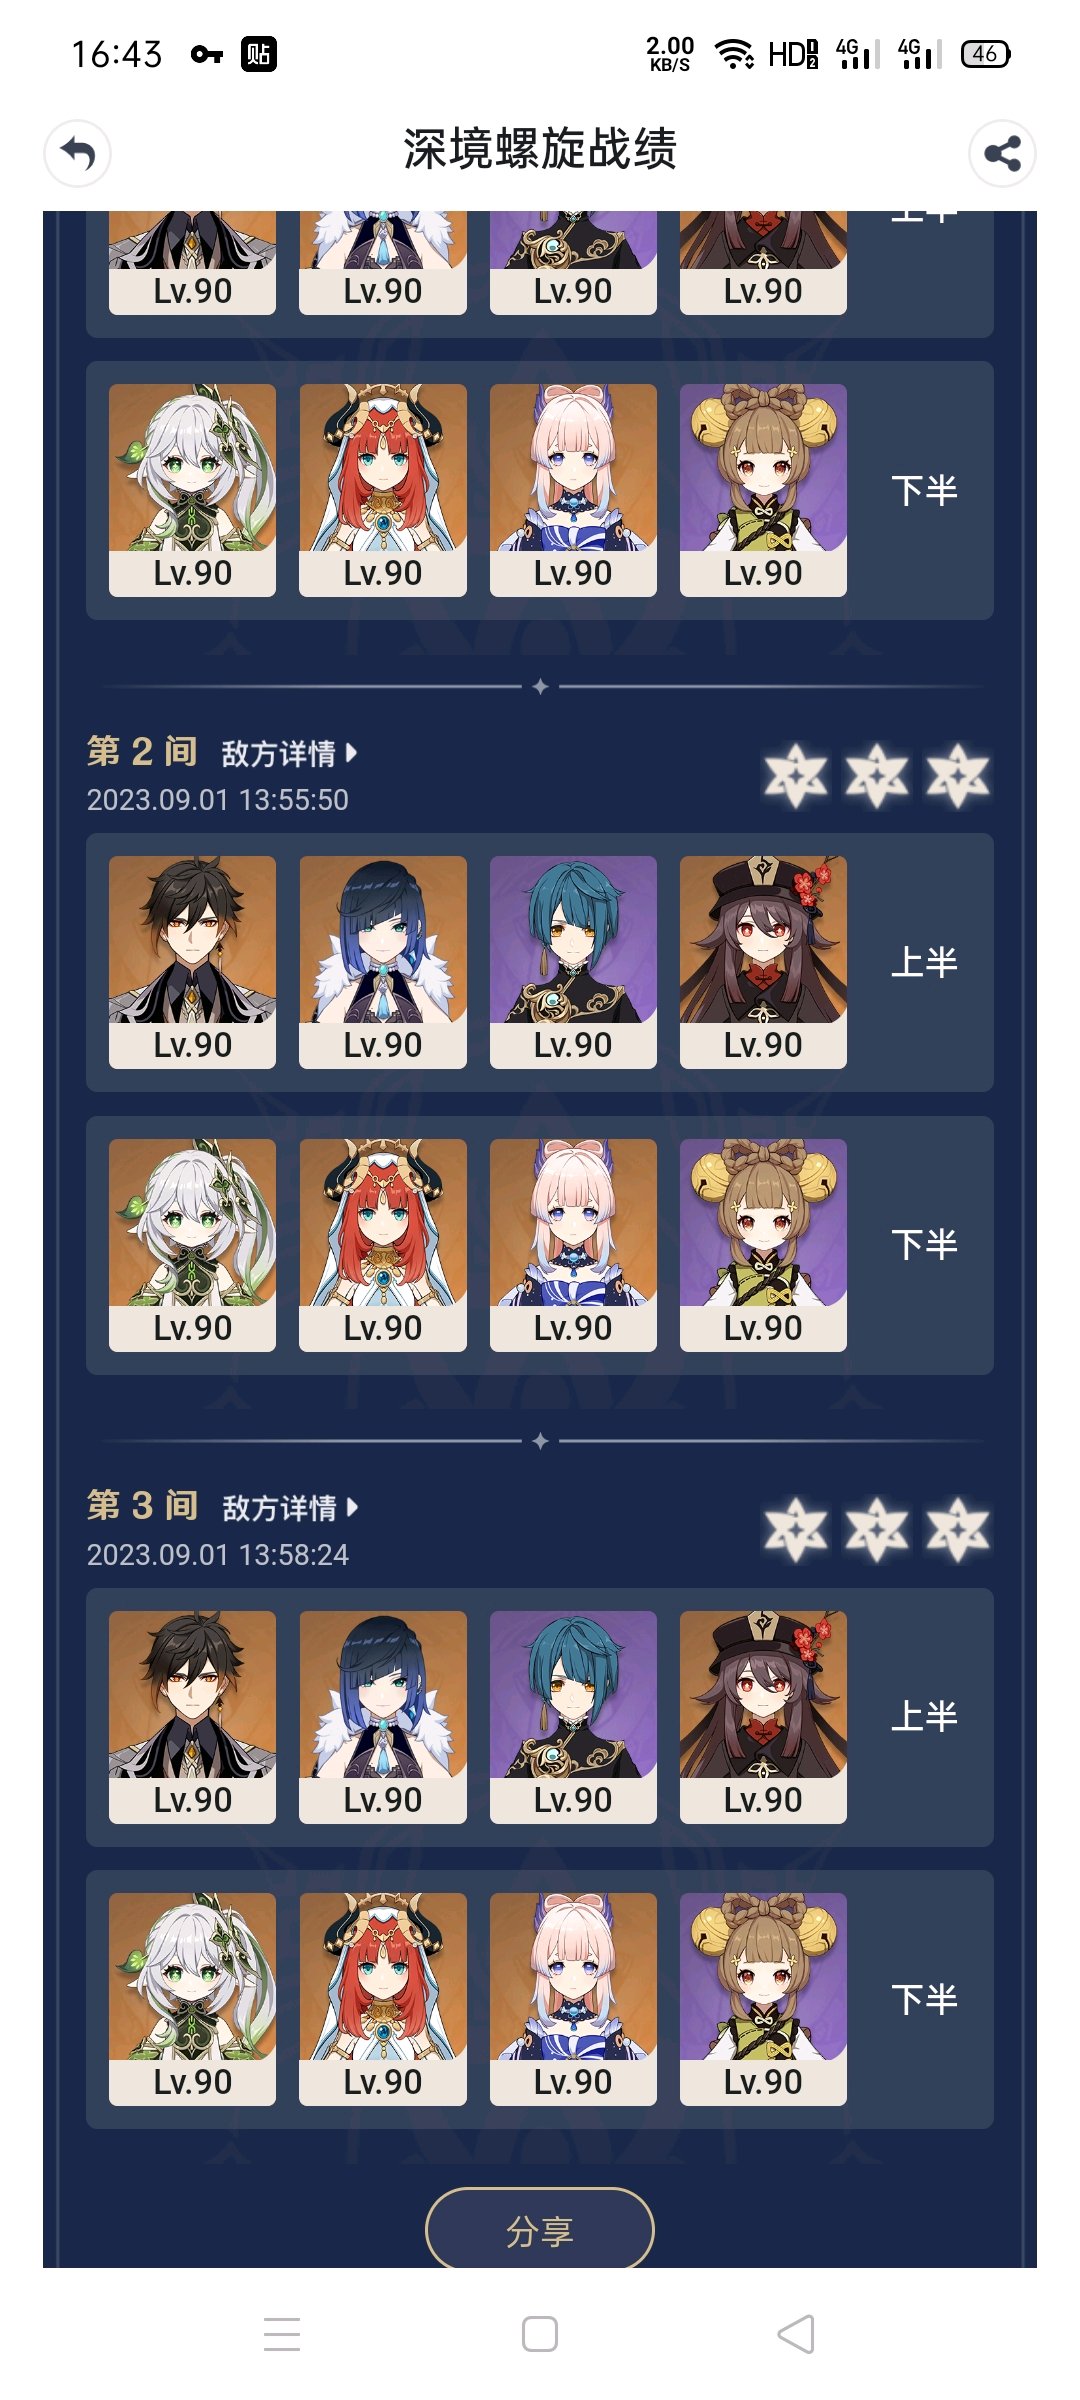Tap Android back triangle navigation icon
Viewport: 1080px width, 2400px height.
click(796, 2334)
